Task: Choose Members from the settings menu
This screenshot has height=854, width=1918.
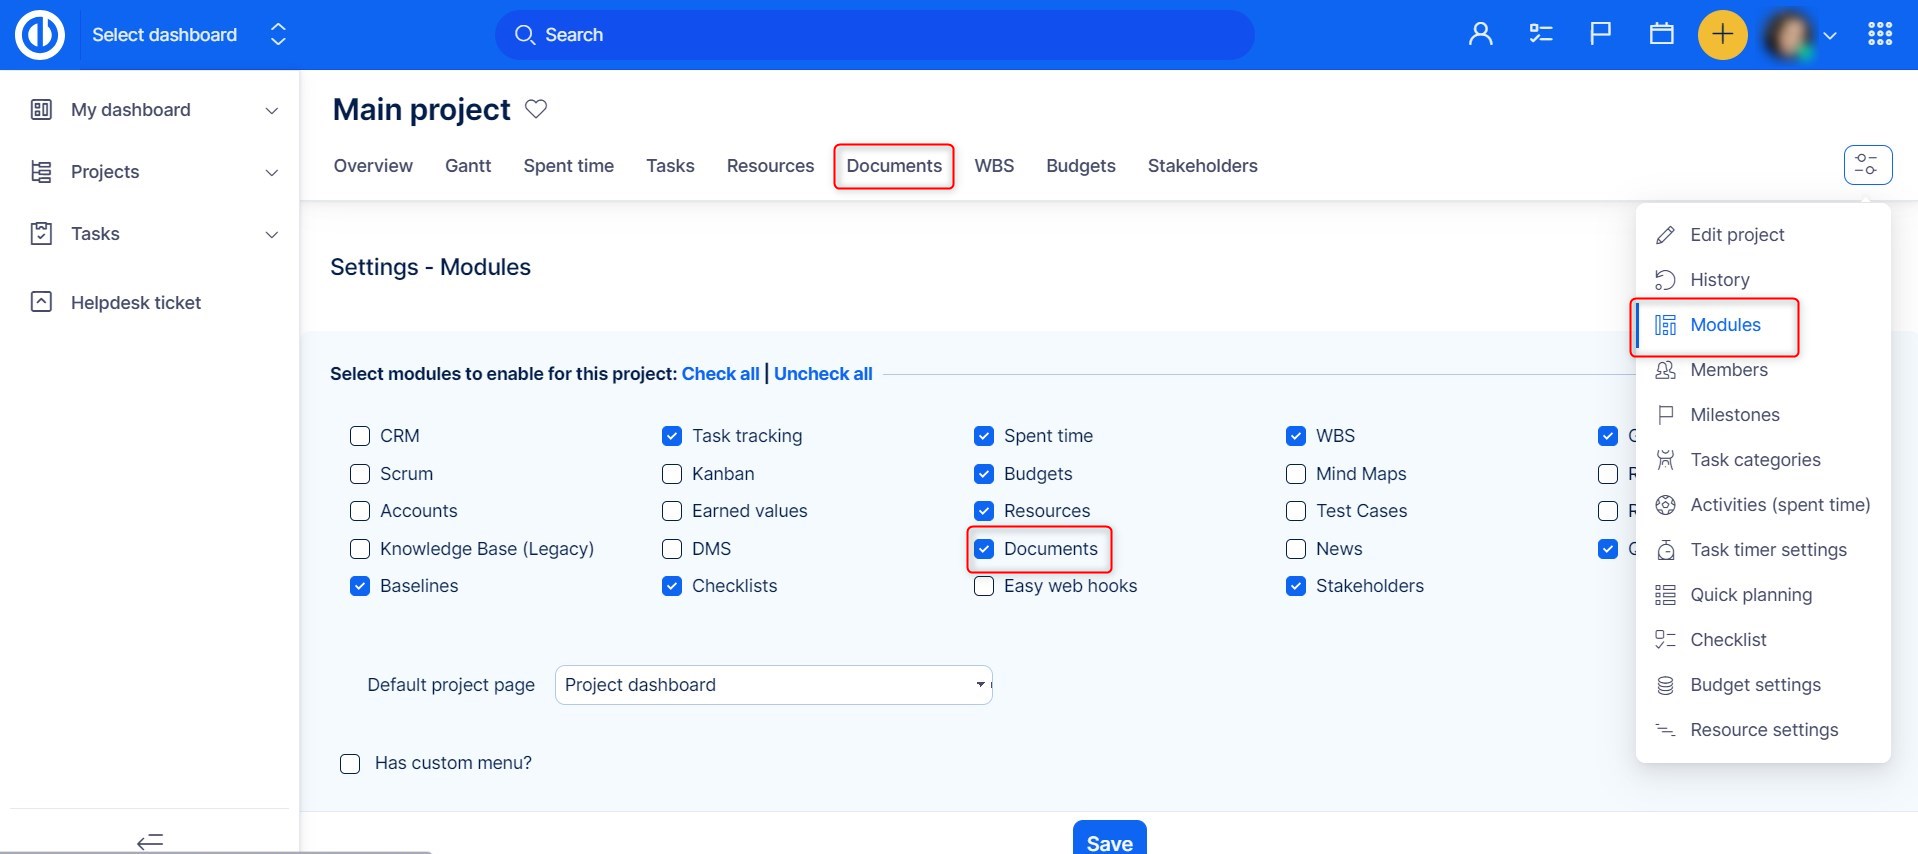Action: click(1728, 370)
